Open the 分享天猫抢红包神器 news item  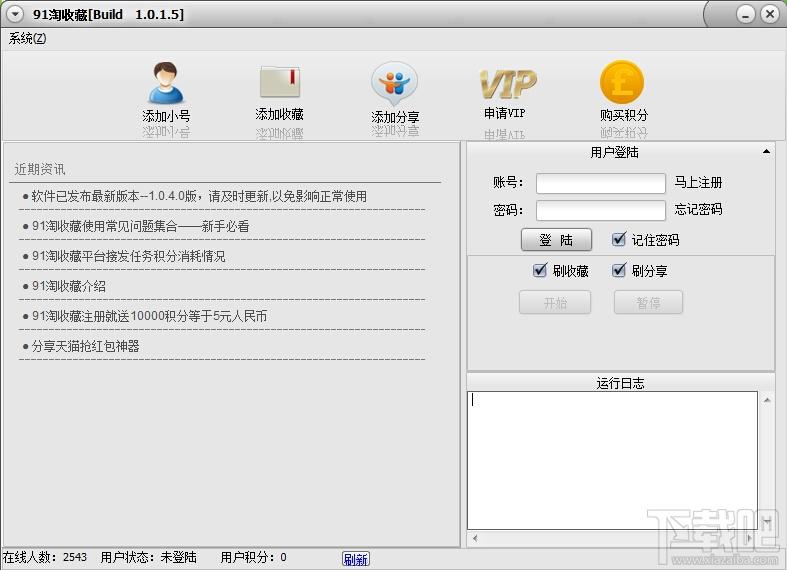[85, 346]
